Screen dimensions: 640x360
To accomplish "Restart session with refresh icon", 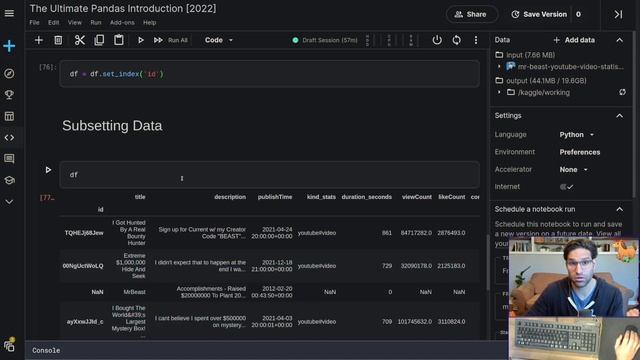I will click(x=457, y=40).
